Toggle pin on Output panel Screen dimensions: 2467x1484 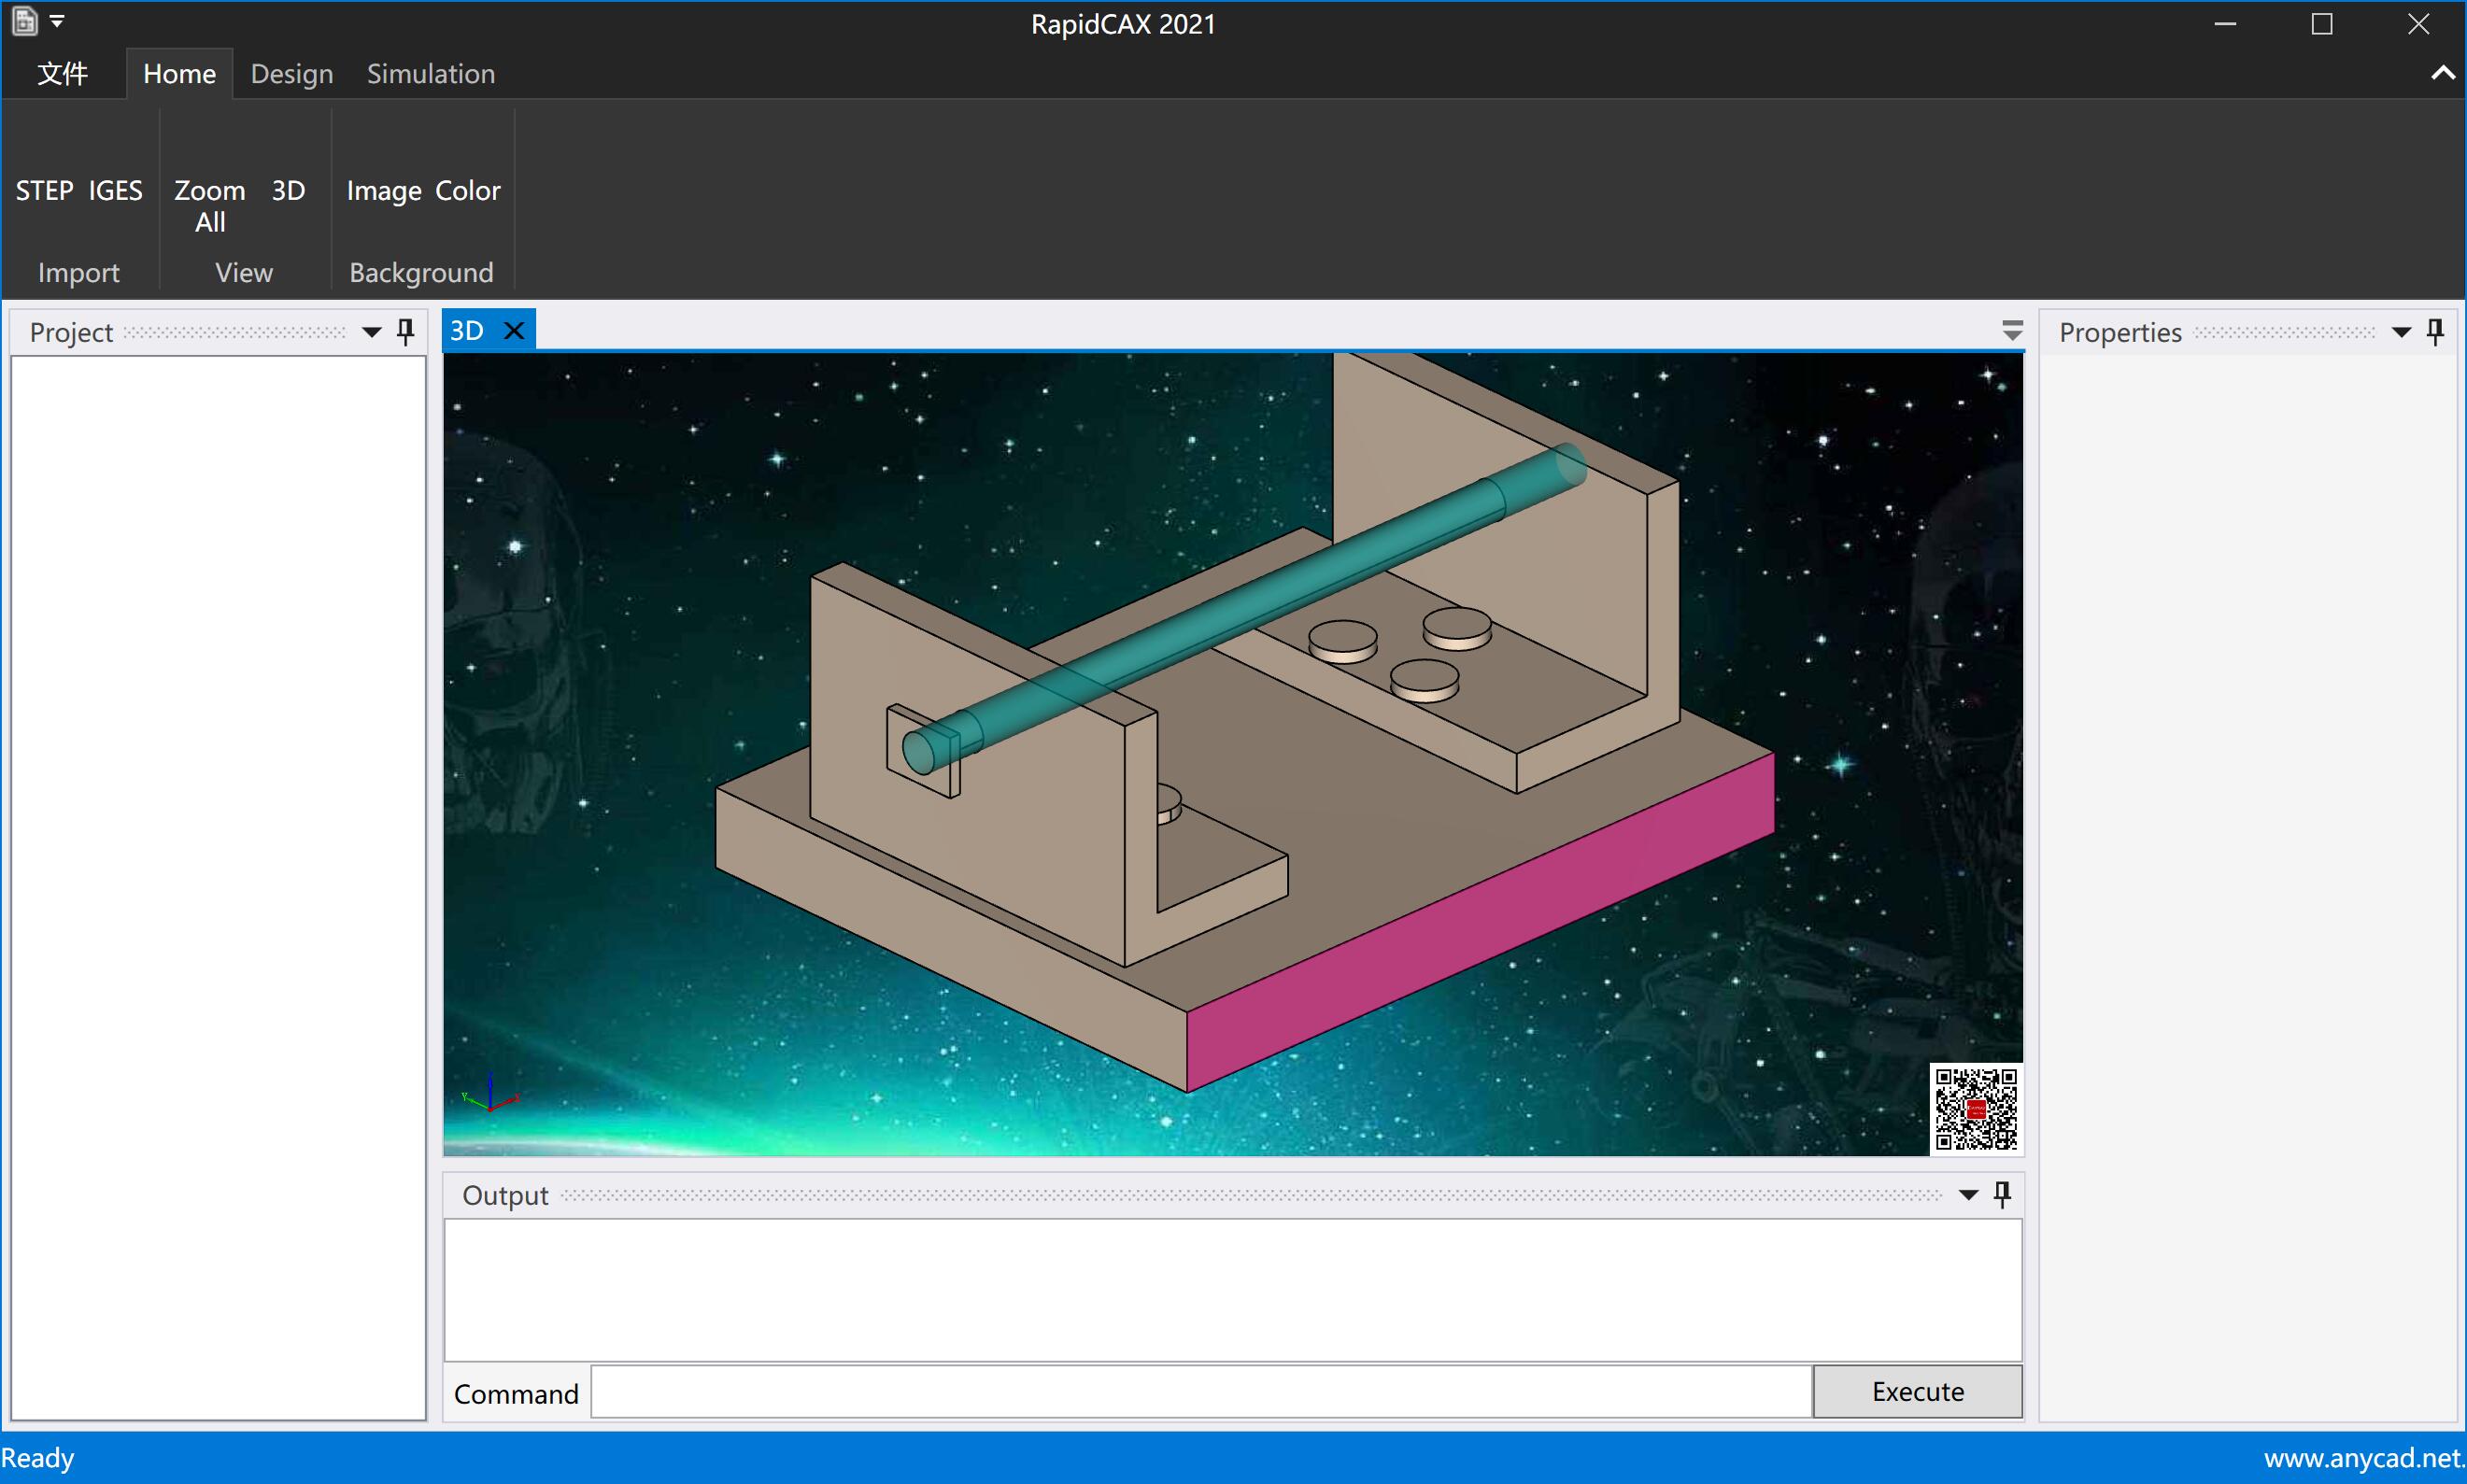pyautogui.click(x=2002, y=1194)
